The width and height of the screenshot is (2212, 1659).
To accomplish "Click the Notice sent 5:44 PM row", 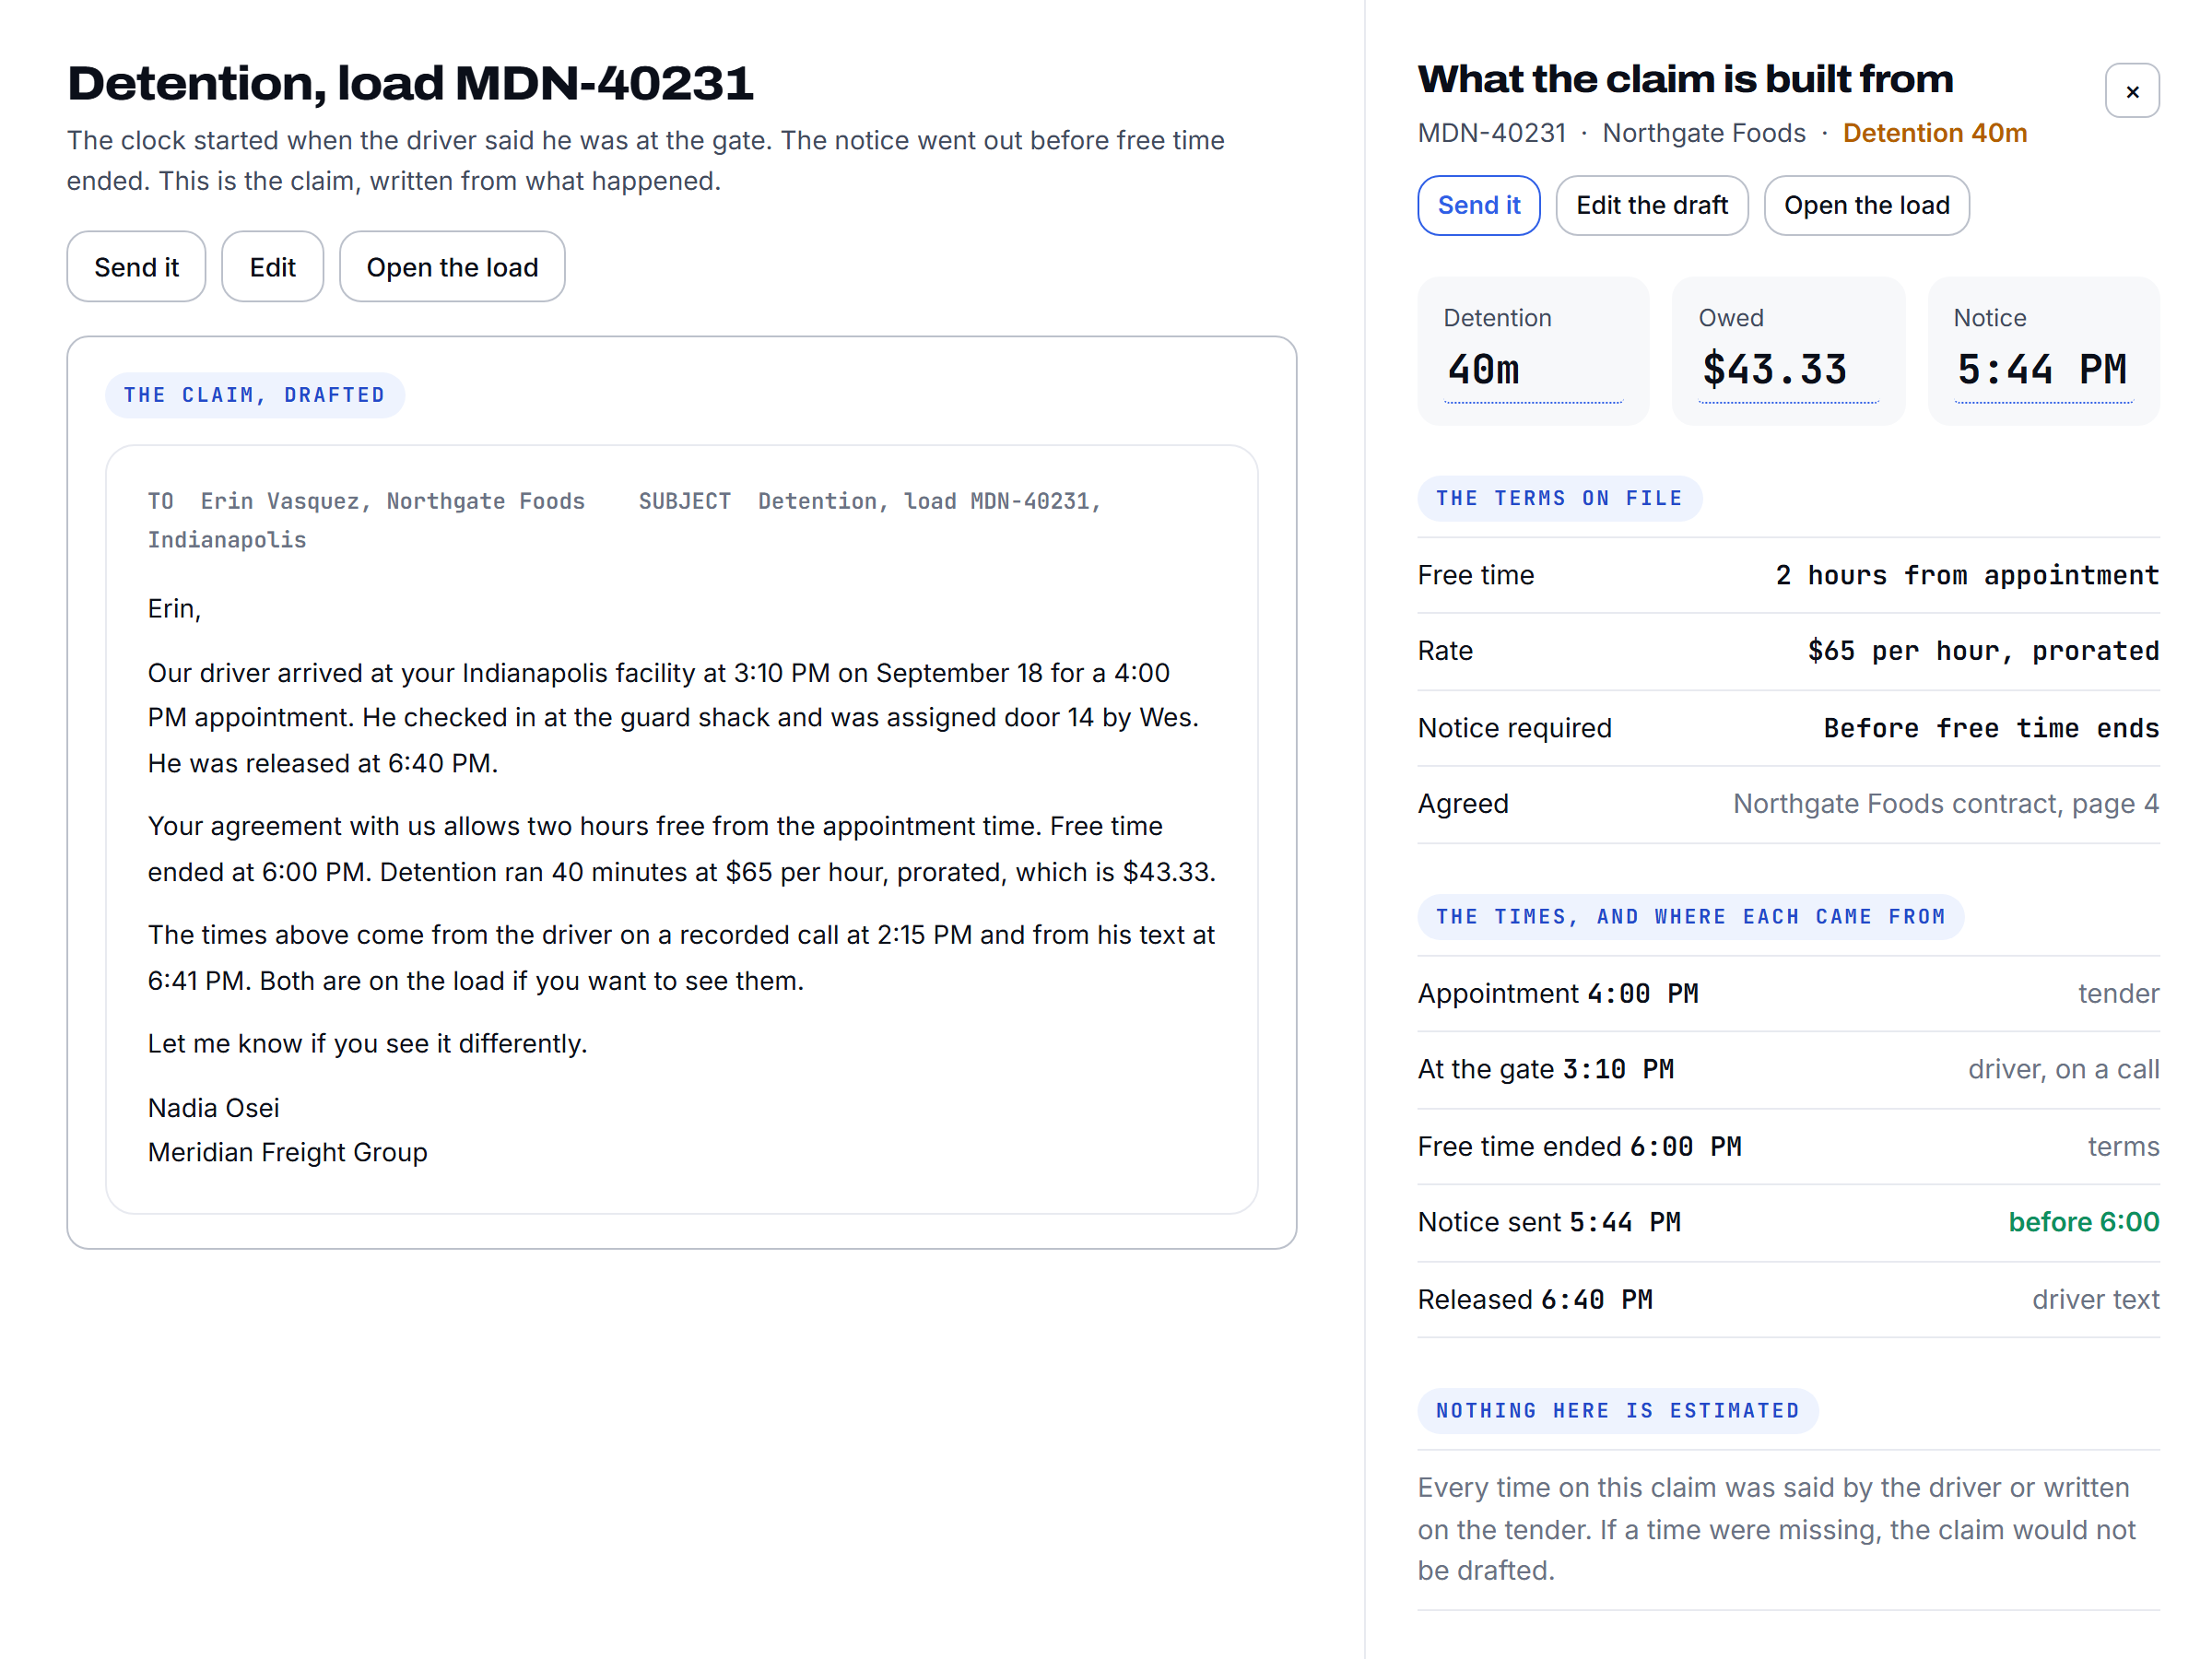I will (x=1788, y=1222).
